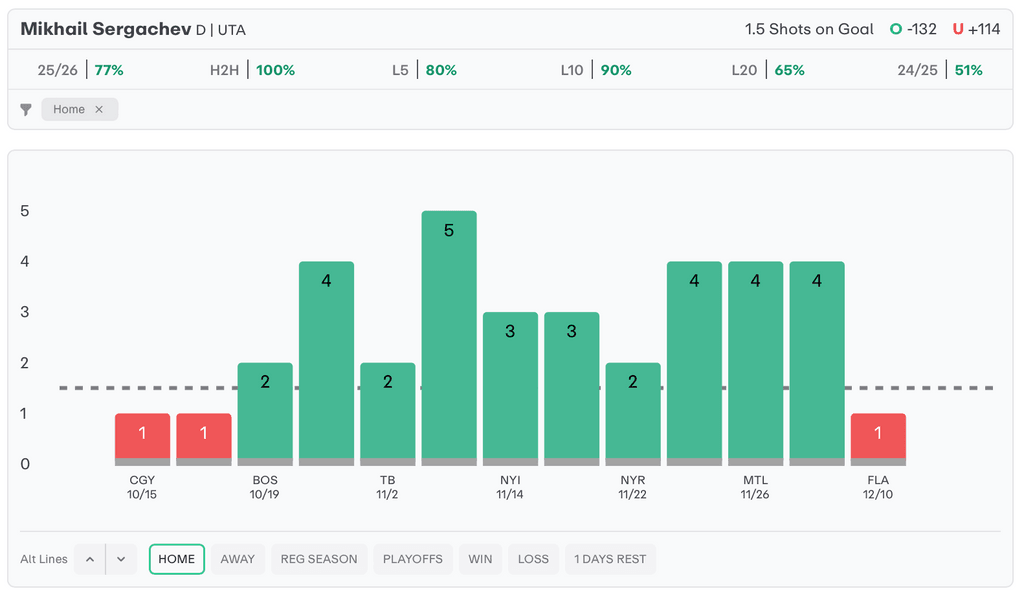Image resolution: width=1024 pixels, height=598 pixels.
Task: Switch to the L10 90% split
Action: tap(595, 70)
